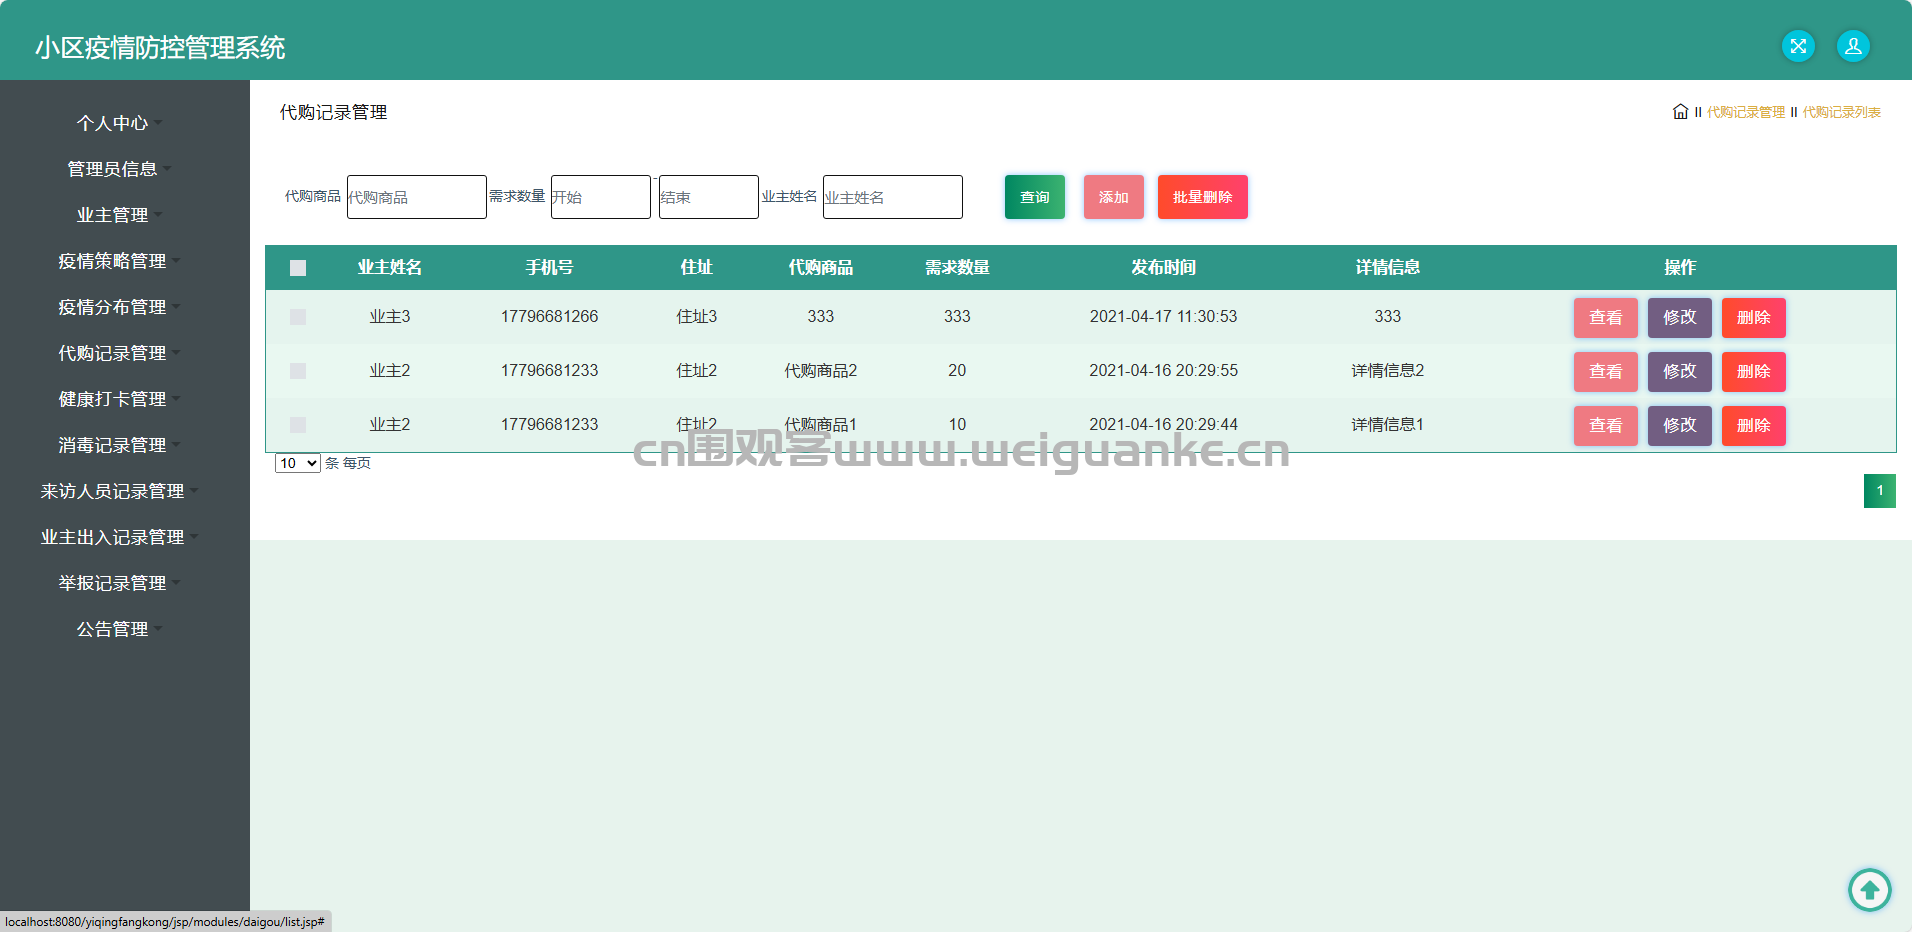Click the 需求数量 column header
This screenshot has height=932, width=1912.
click(957, 267)
